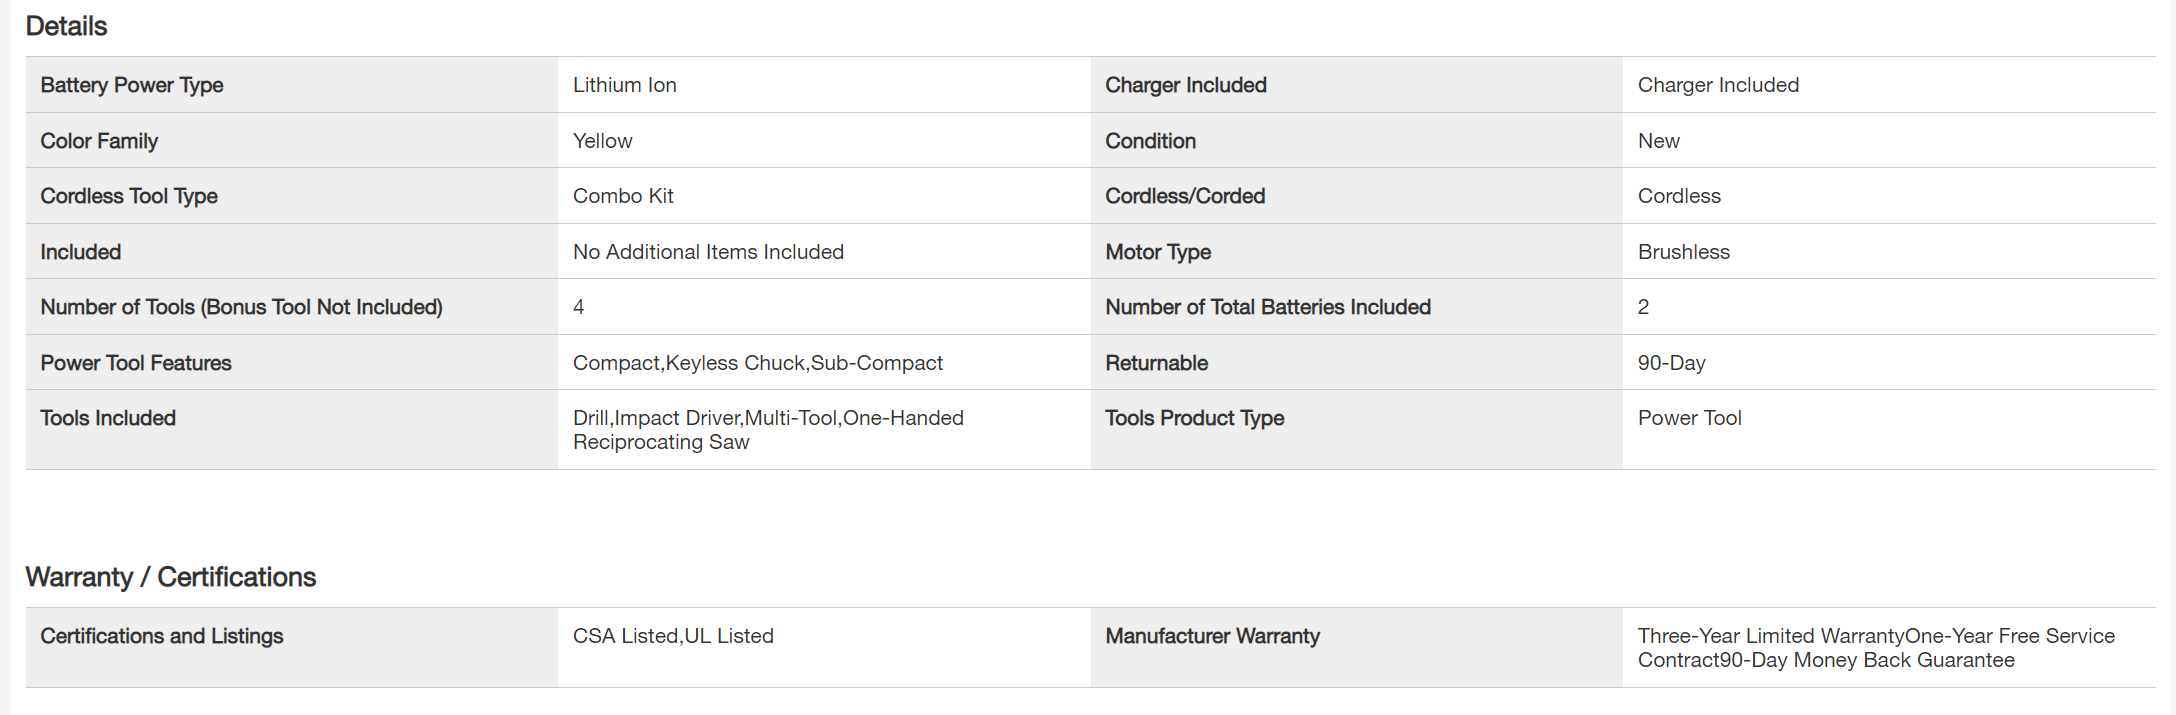Select the Compact, Keyless Chuck, Sub-Compact value
The width and height of the screenshot is (2176, 715).
click(x=757, y=363)
